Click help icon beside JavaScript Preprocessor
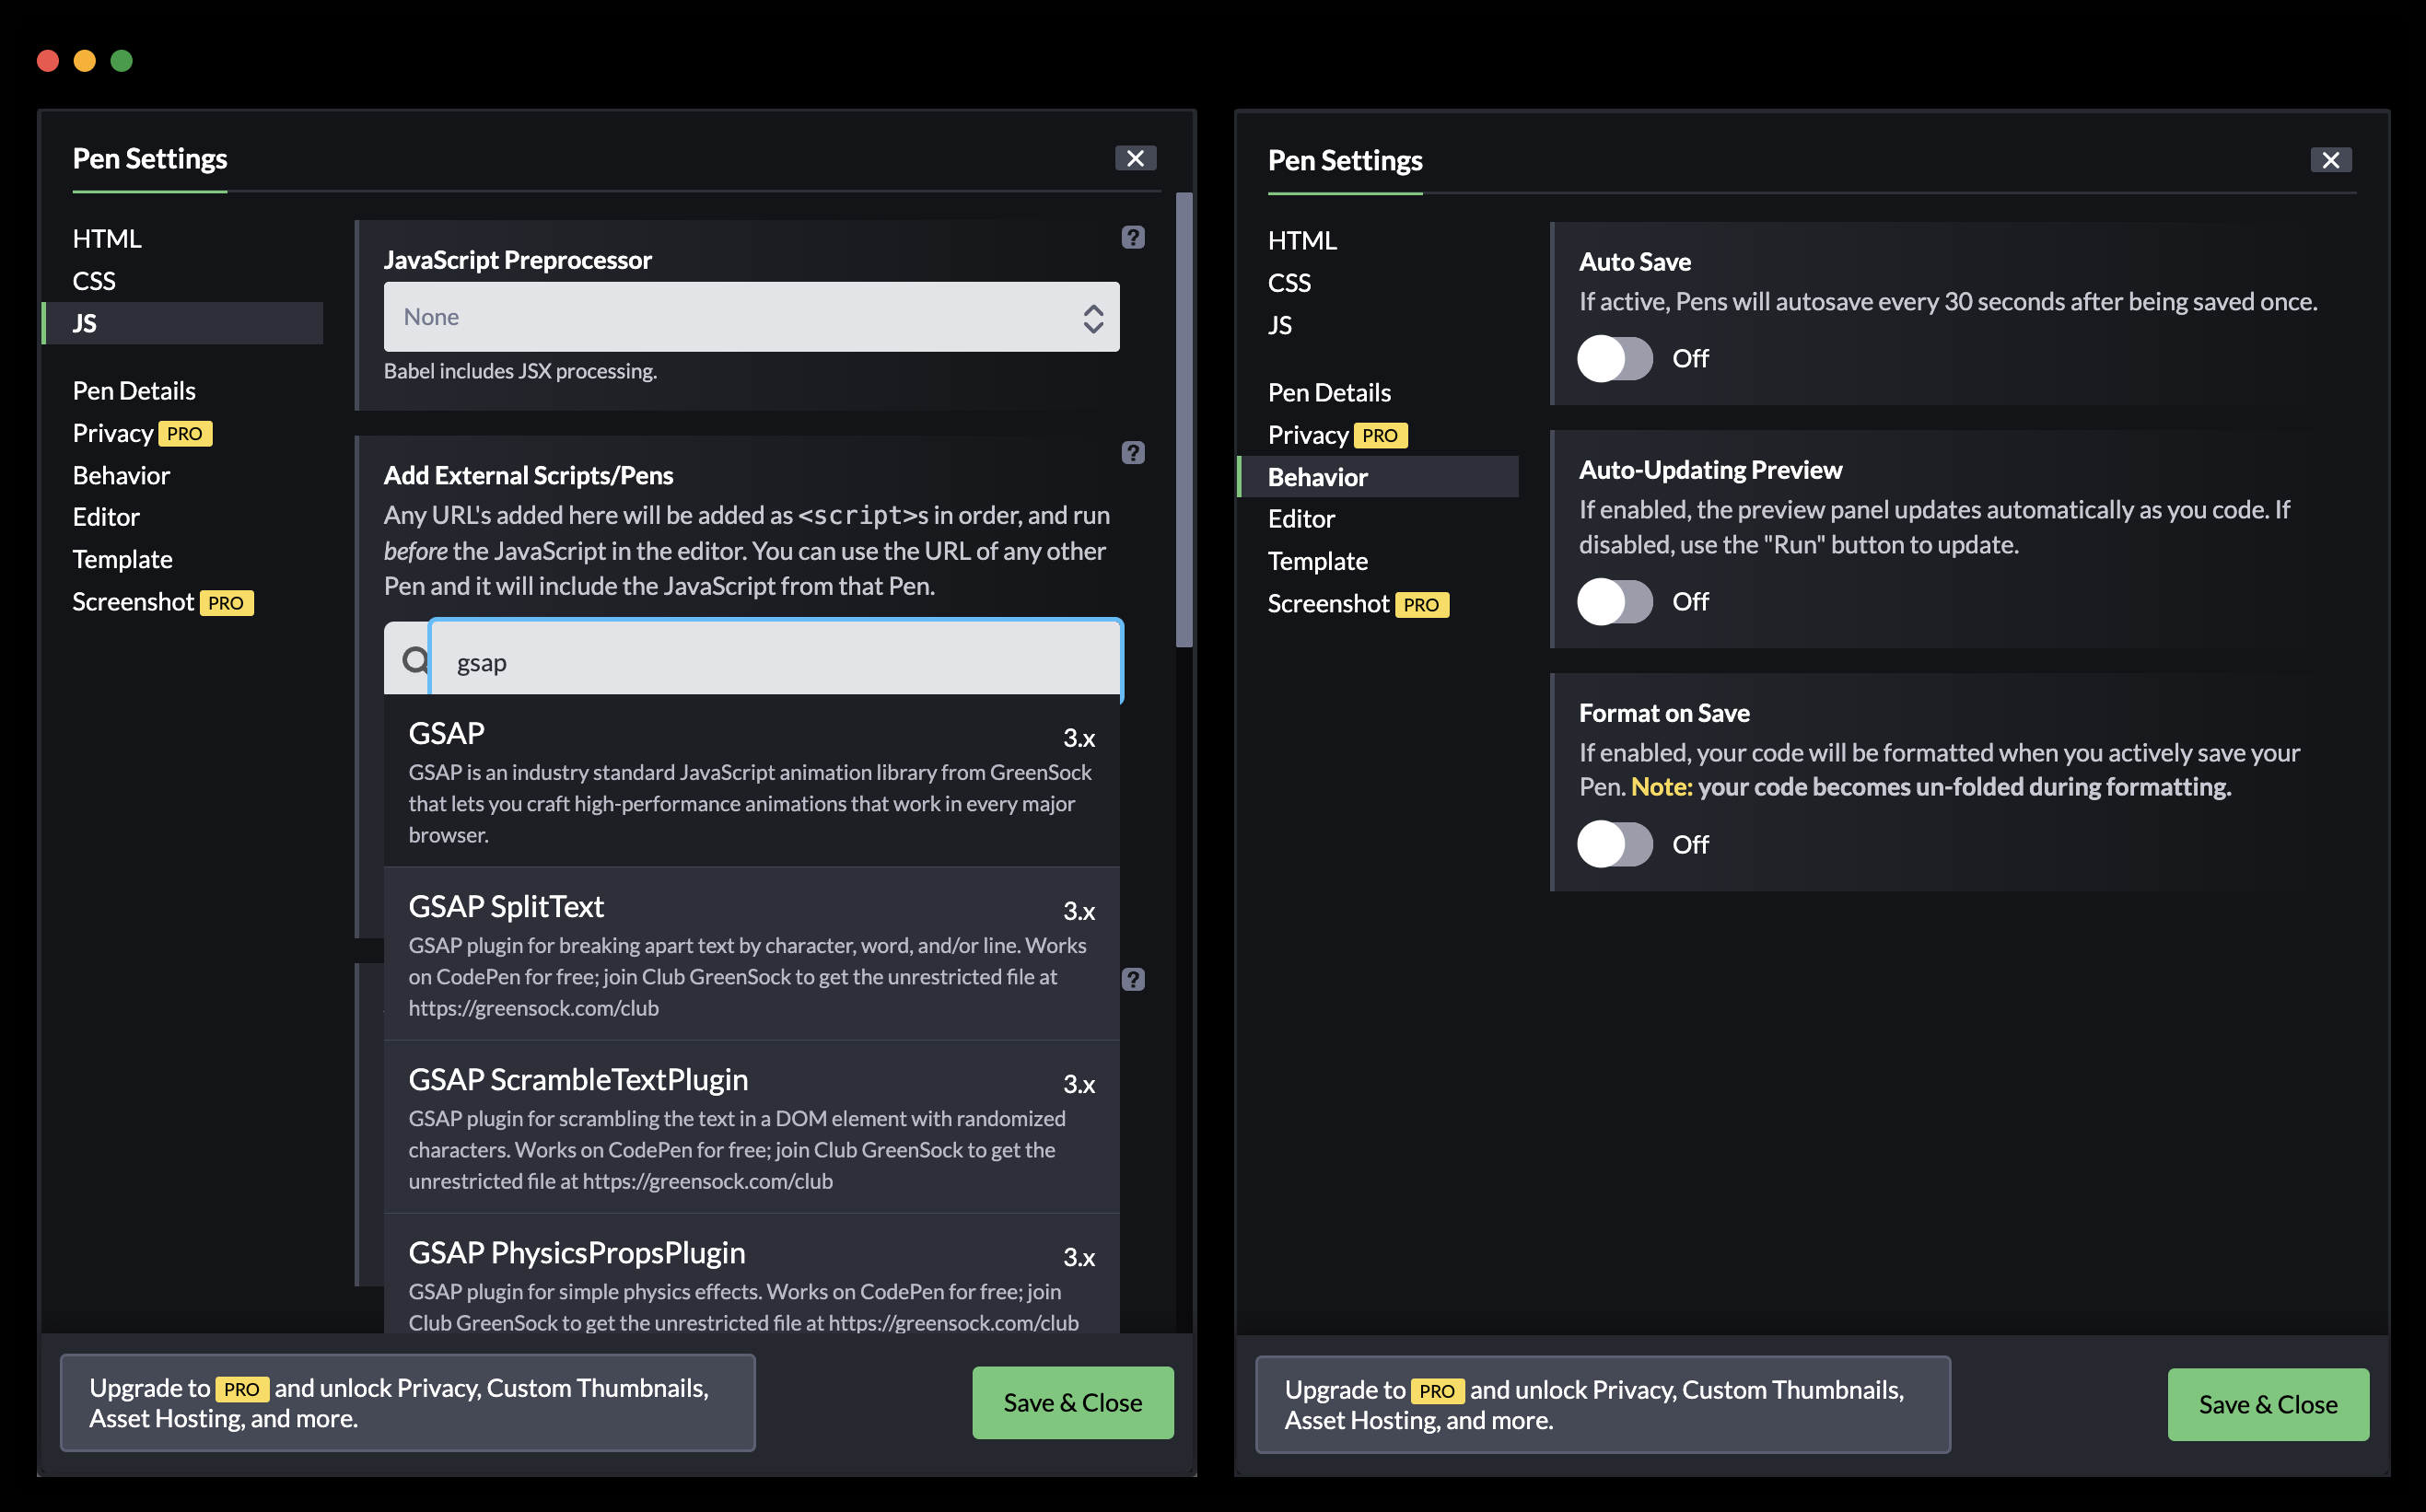 tap(1132, 237)
